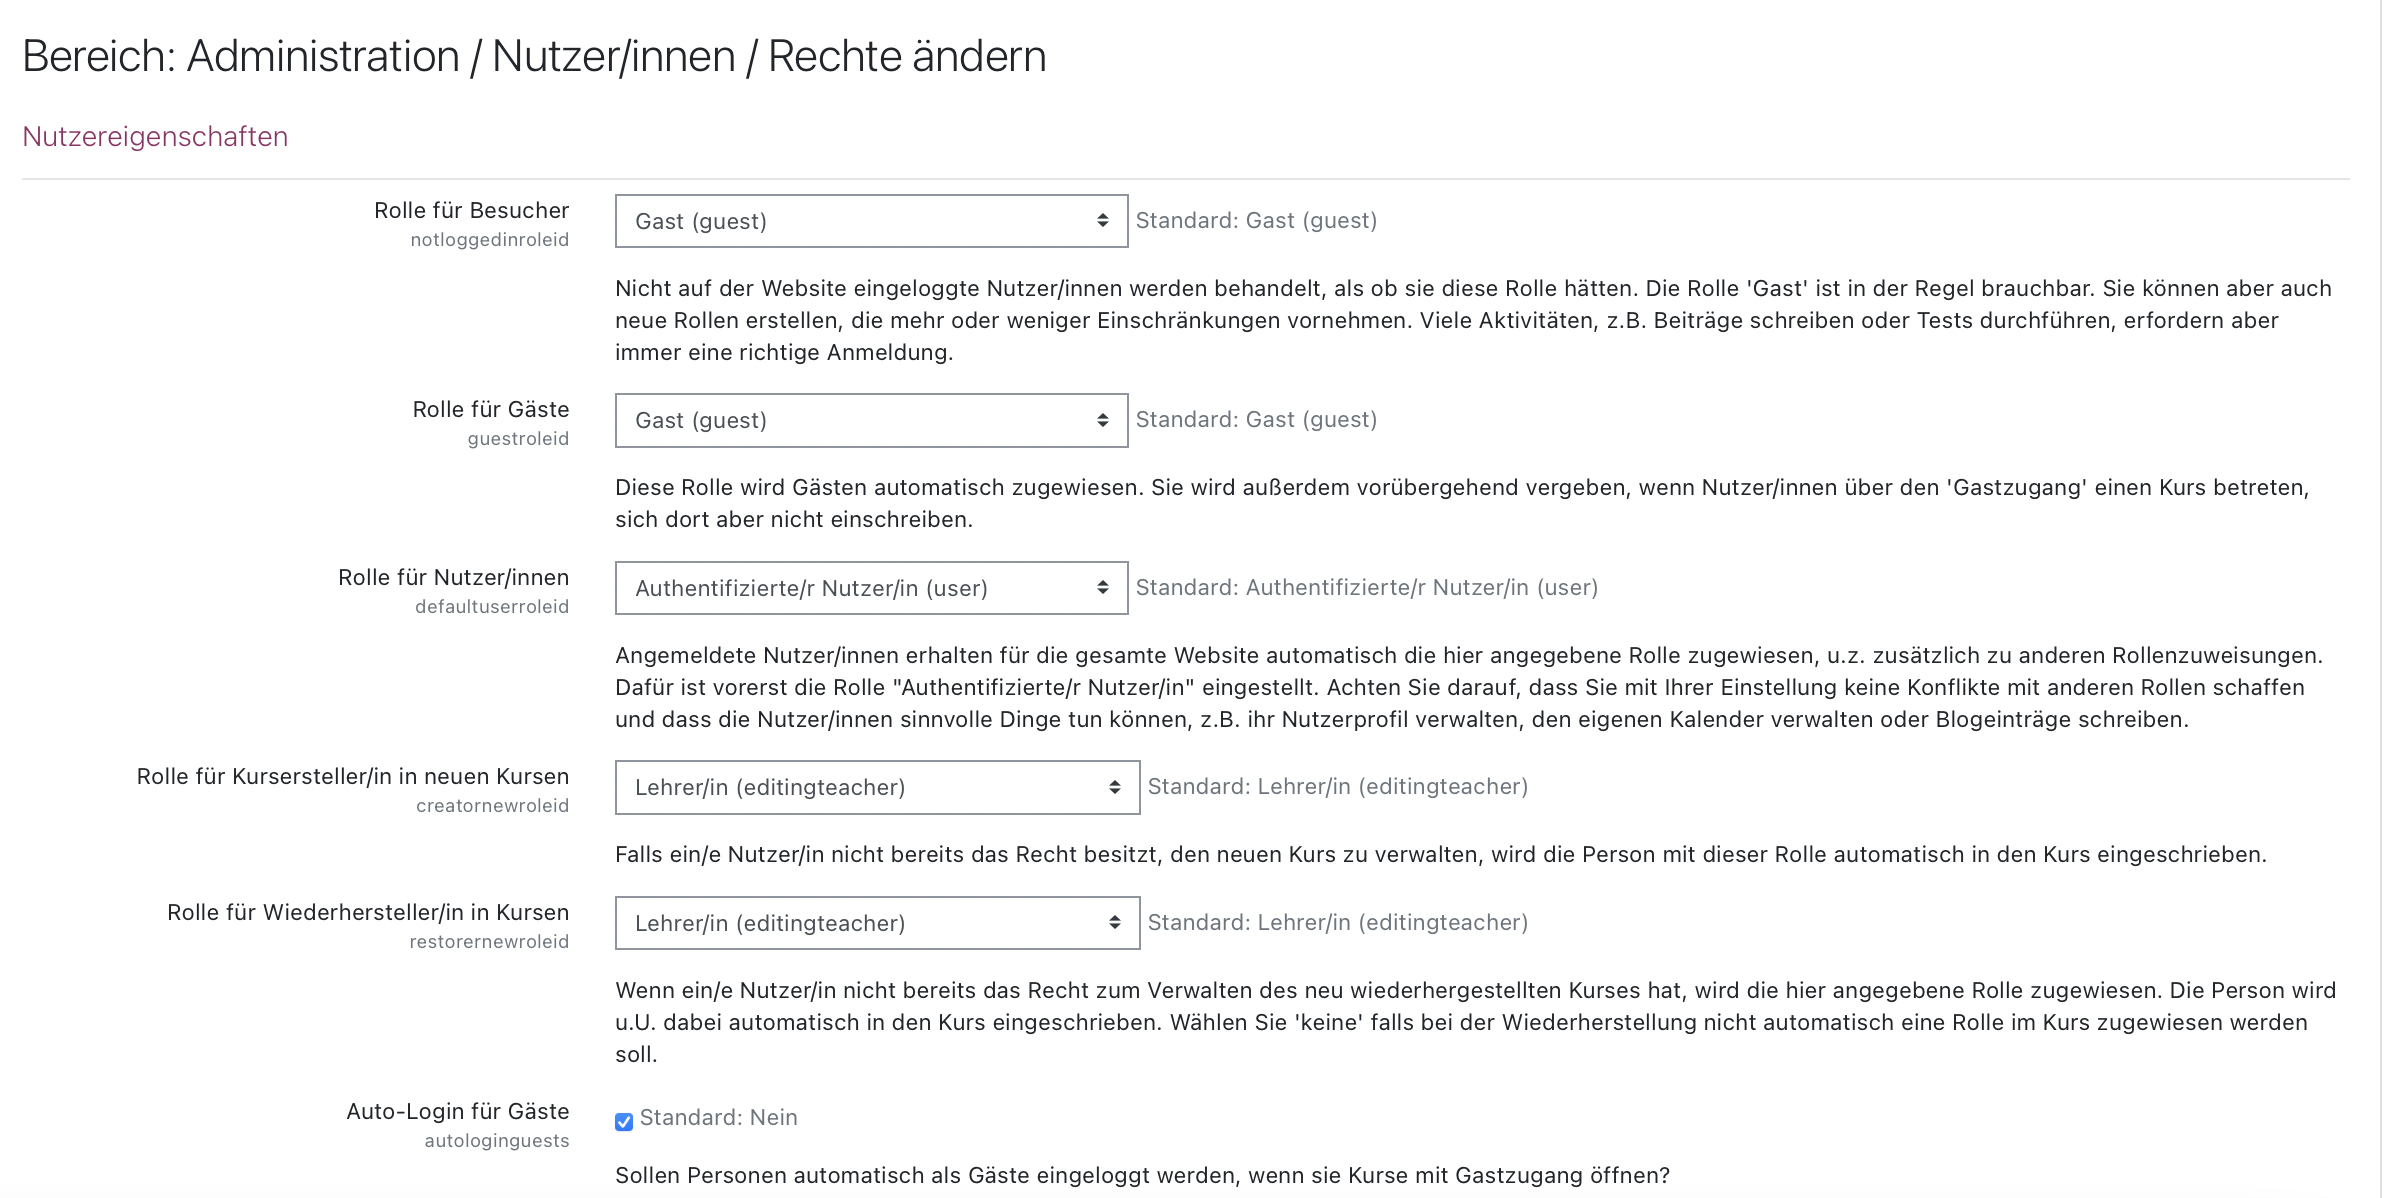Click the 'Rolle für Nutzer/innen' field label
The height and width of the screenshot is (1198, 2384).
[x=453, y=577]
